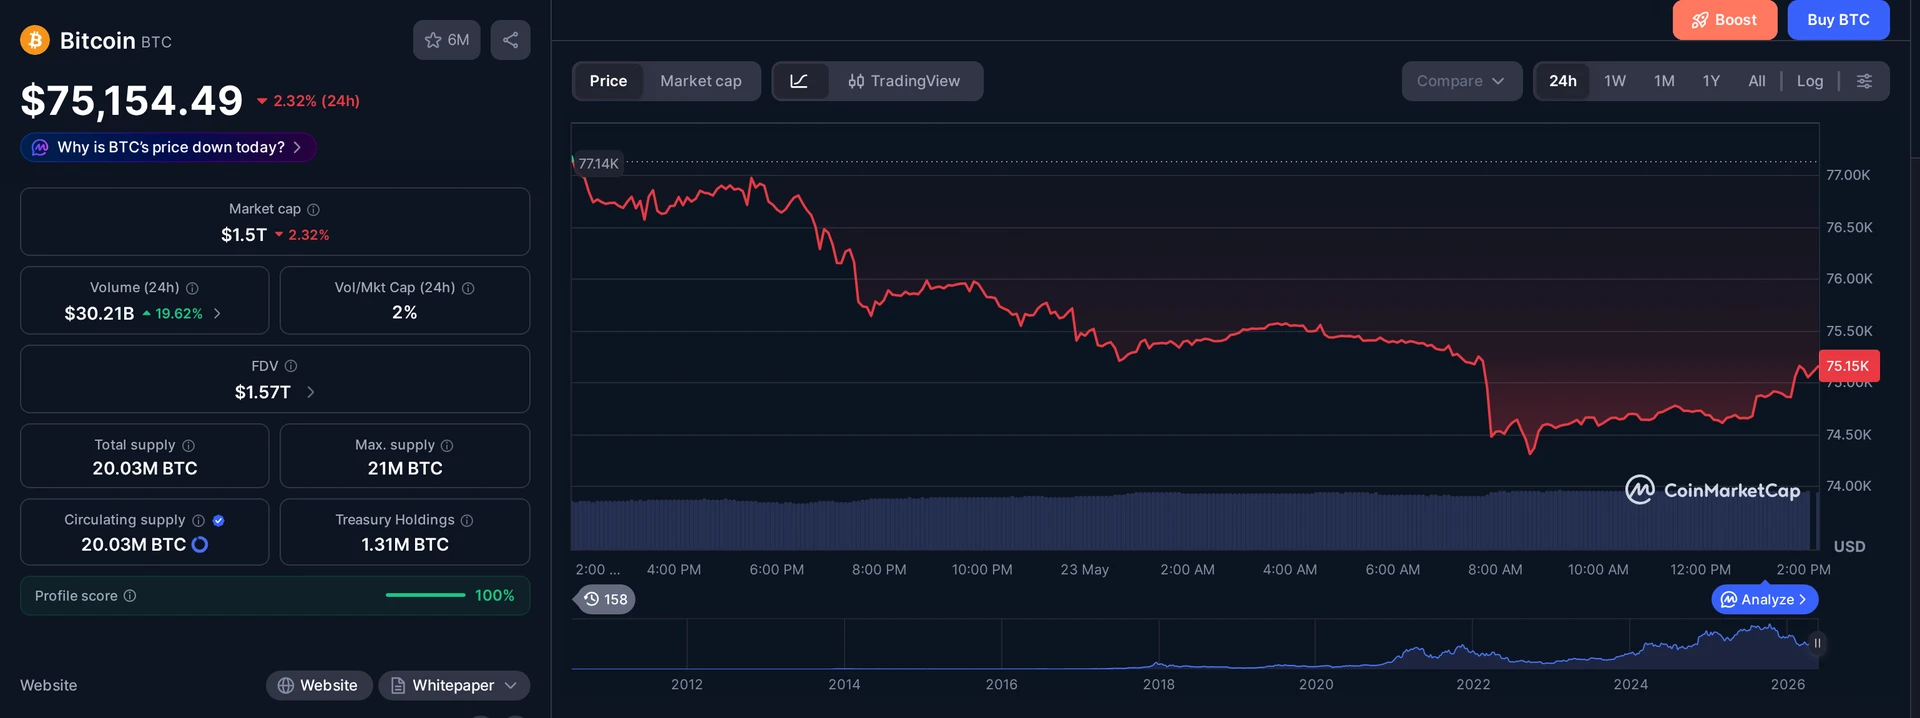
Task: Click the Profile score progress bar
Action: click(425, 595)
